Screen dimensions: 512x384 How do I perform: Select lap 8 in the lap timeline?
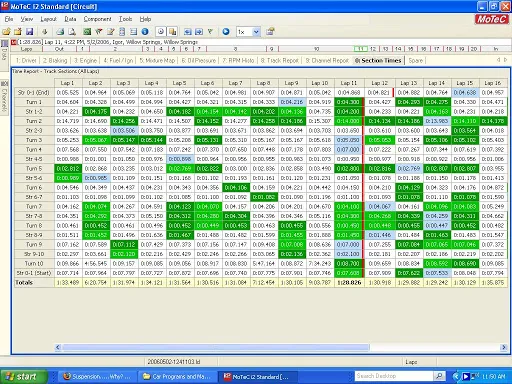coord(236,49)
